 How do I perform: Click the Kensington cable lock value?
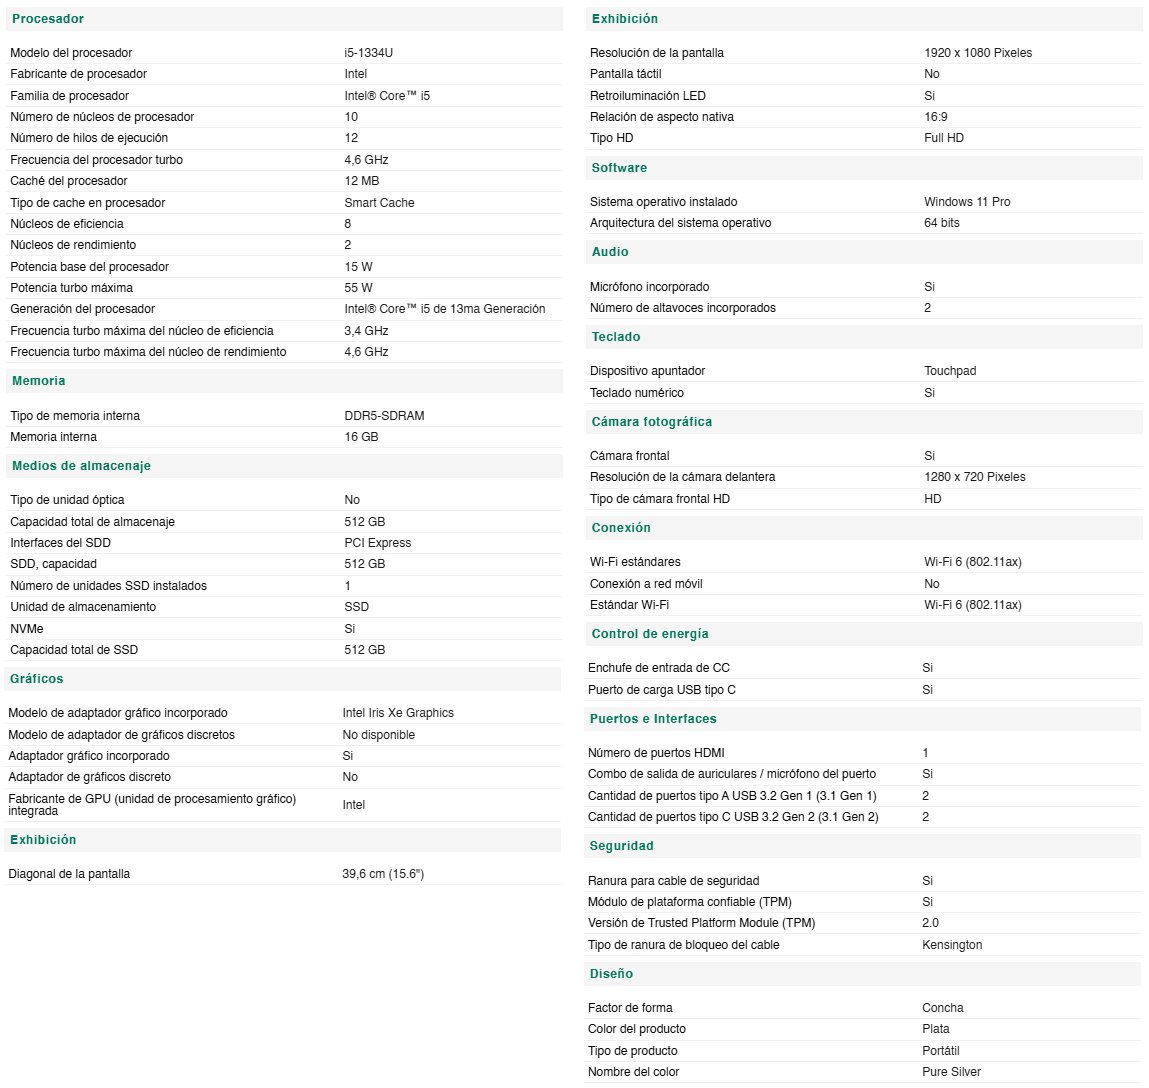(952, 945)
